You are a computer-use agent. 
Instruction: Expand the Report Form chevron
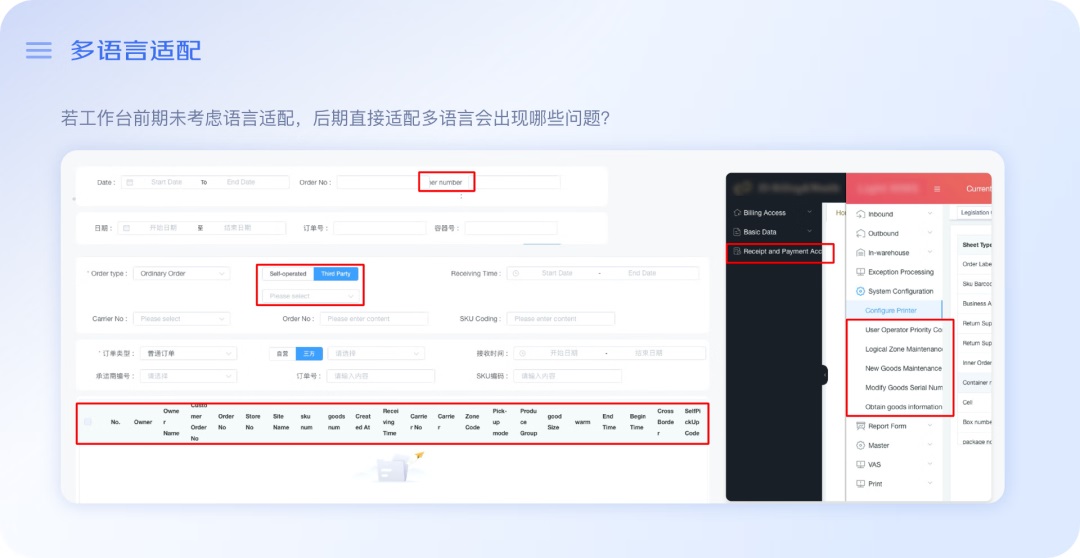(931, 426)
